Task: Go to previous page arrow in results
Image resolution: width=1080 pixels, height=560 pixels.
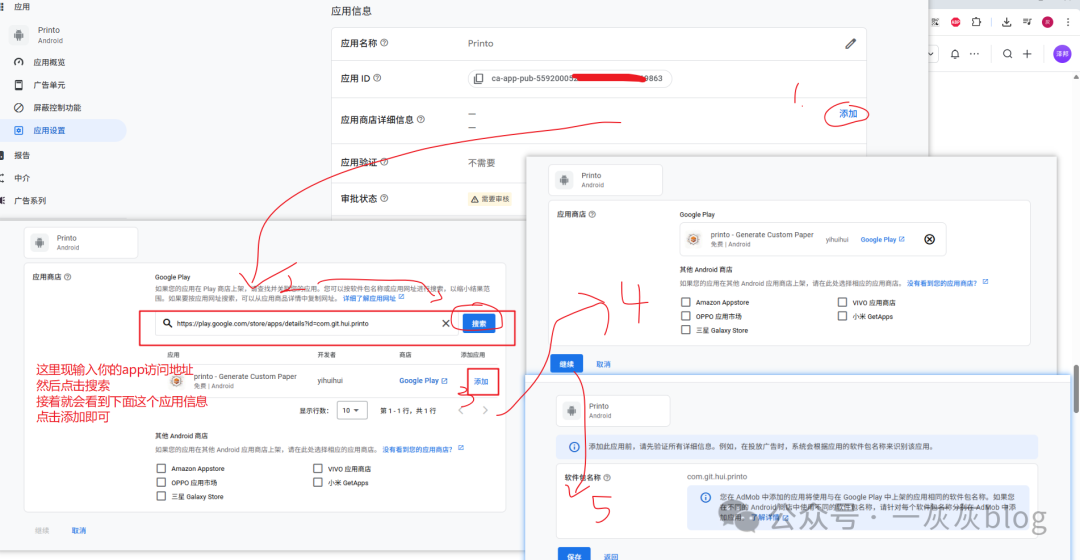Action: (x=461, y=411)
